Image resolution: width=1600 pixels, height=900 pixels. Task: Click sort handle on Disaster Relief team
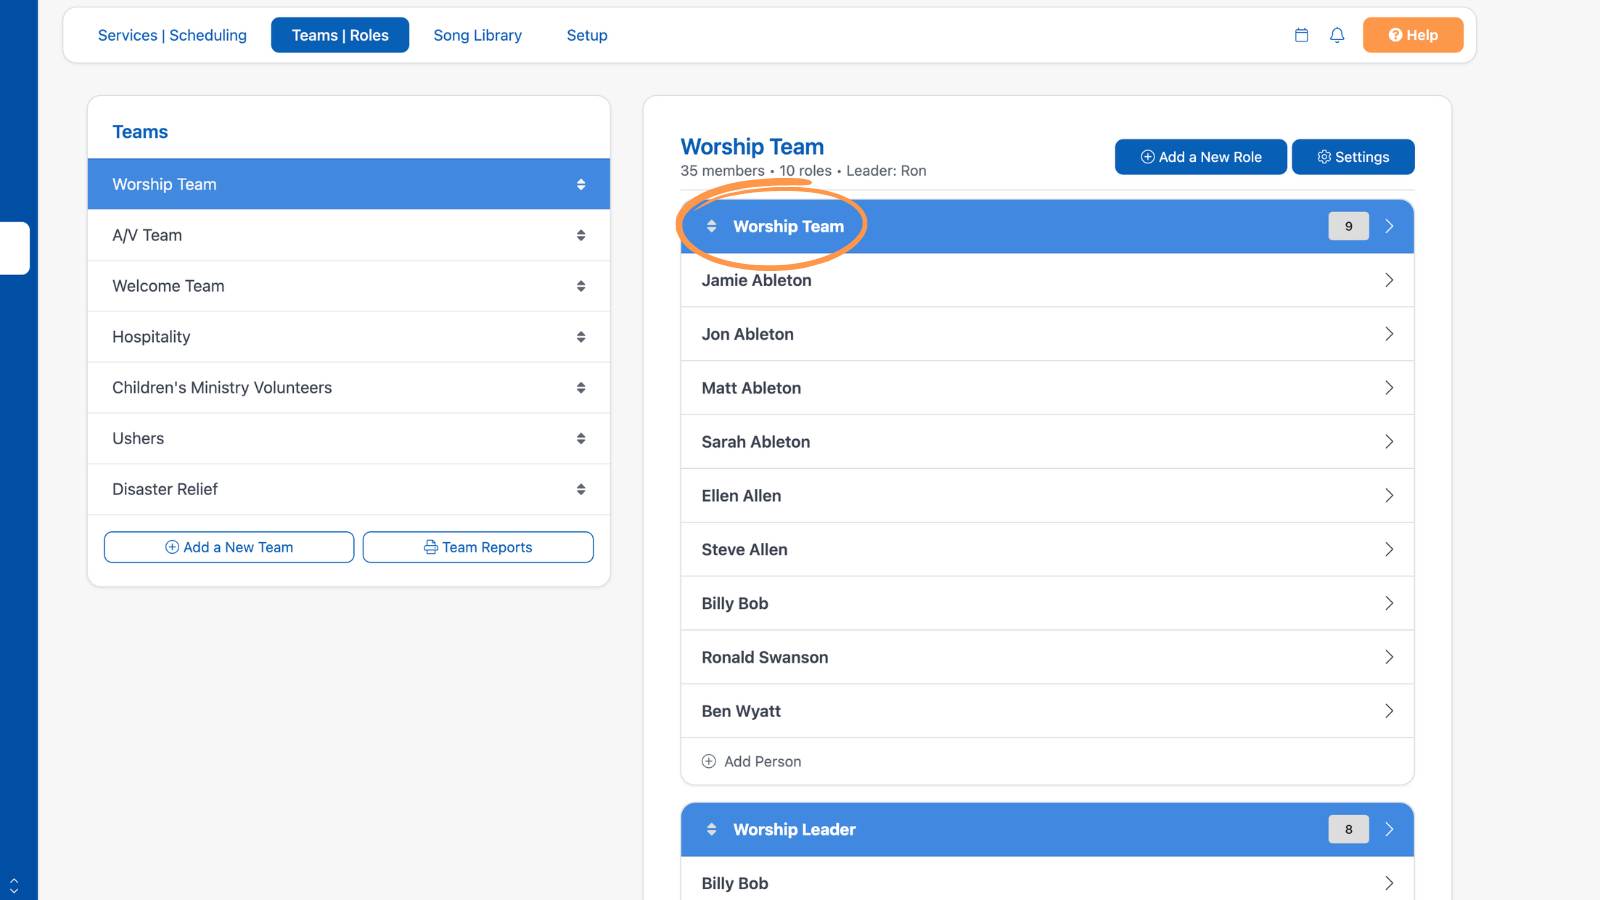point(581,489)
